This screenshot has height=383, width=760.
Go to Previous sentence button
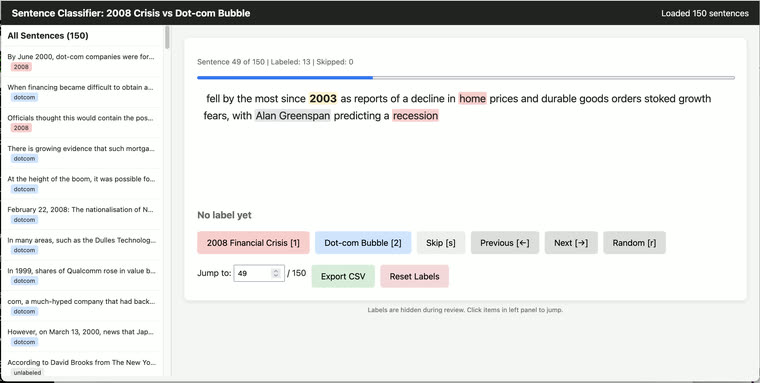505,242
